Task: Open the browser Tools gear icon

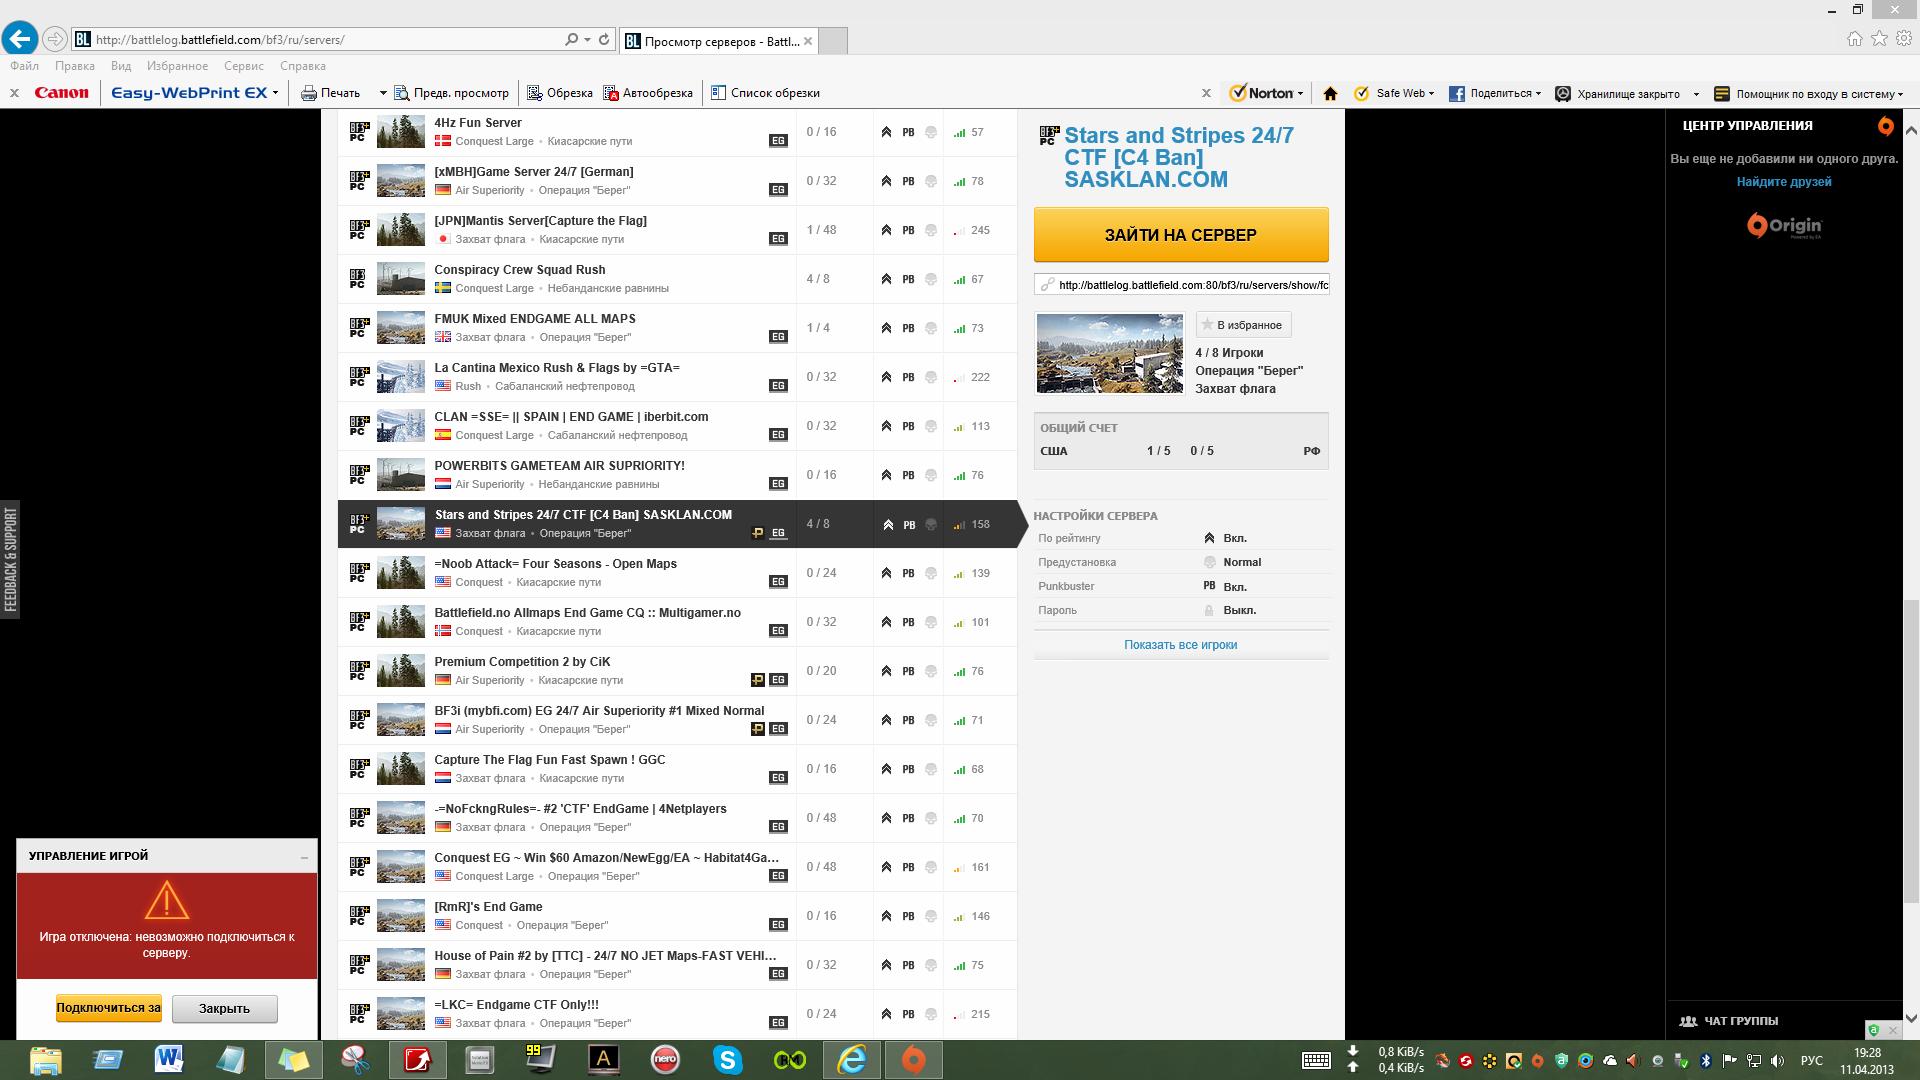Action: pos(1905,38)
